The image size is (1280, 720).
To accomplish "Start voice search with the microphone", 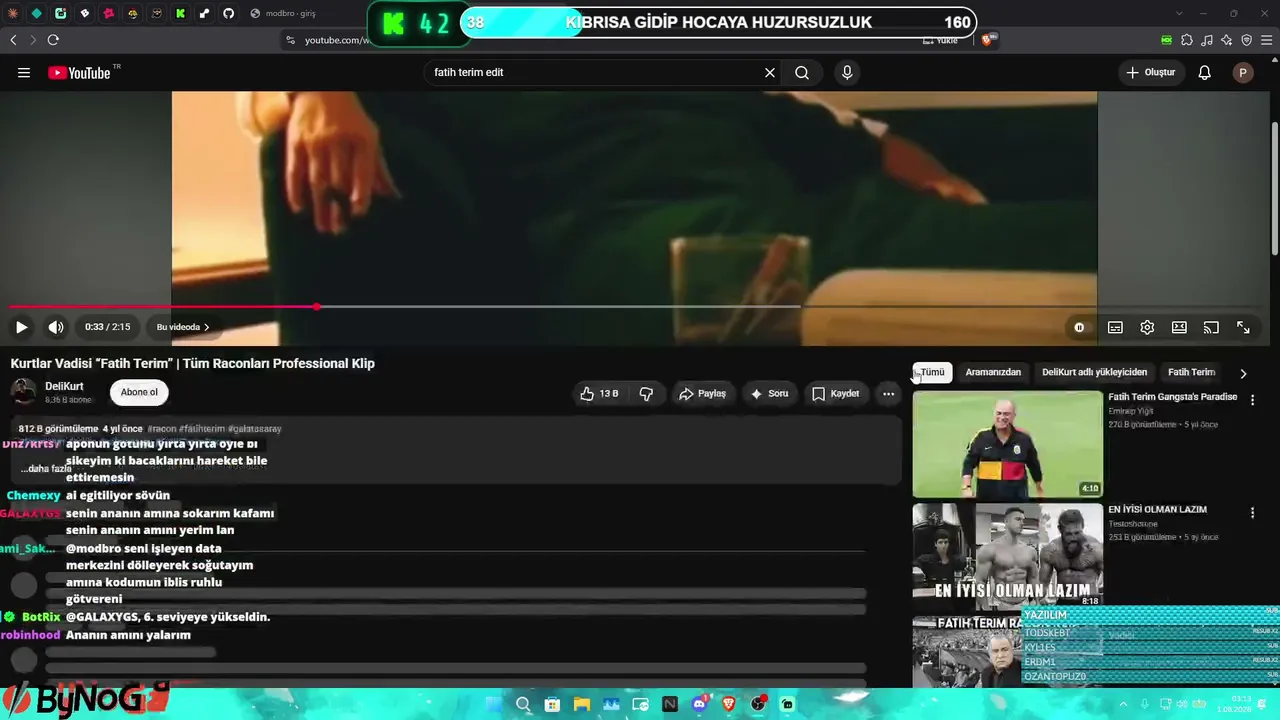I will click(x=847, y=73).
